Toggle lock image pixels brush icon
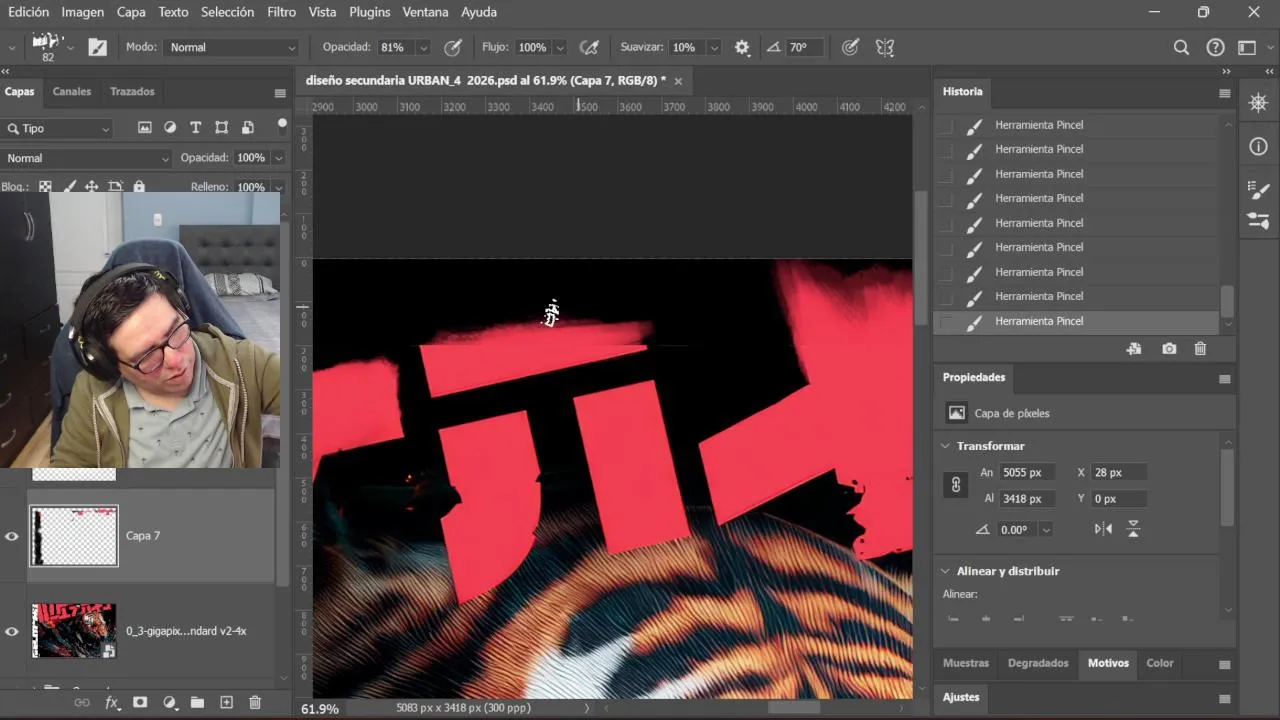This screenshot has height=720, width=1280. [x=69, y=186]
